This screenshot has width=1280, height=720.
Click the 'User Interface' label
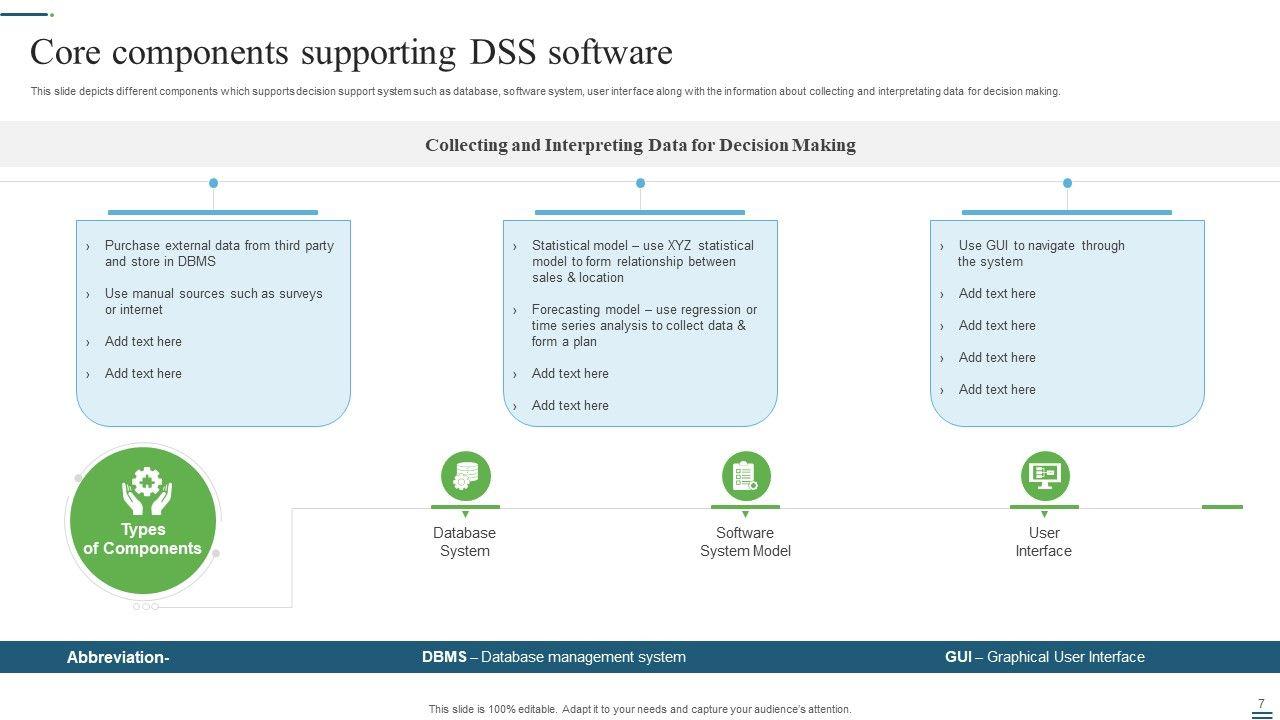1043,542
